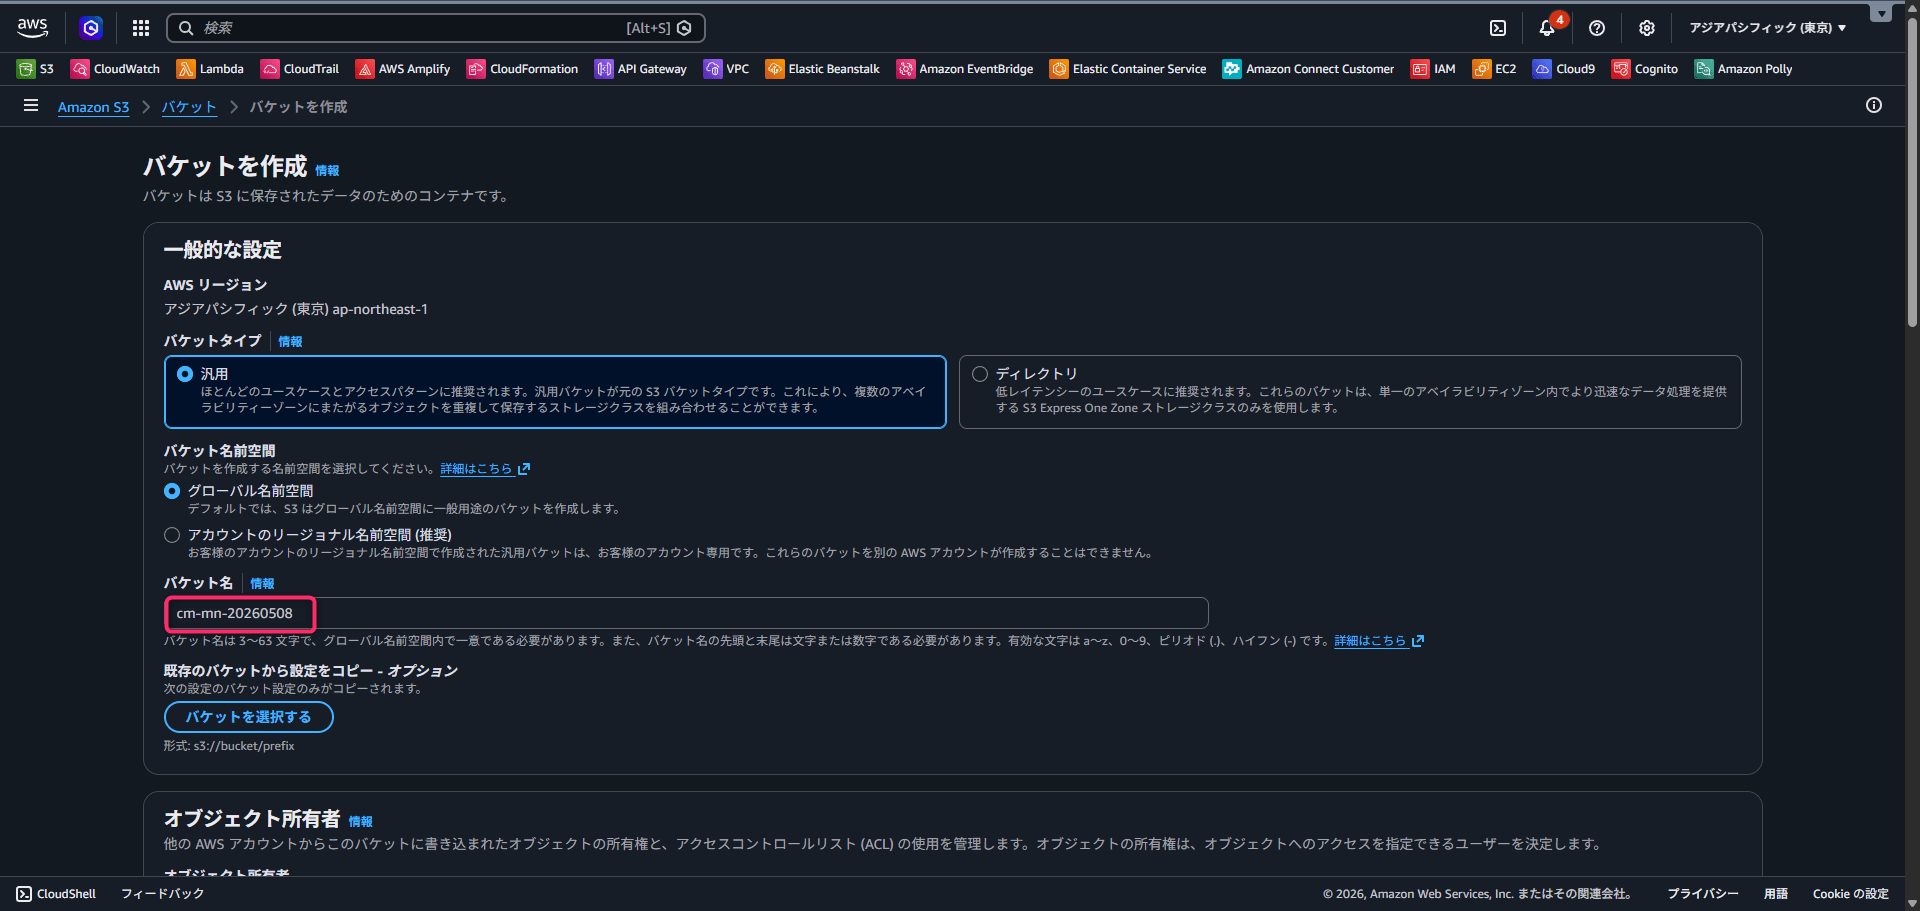1920x911 pixels.
Task: Open API Gateway from the favorites bar
Action: pos(641,69)
